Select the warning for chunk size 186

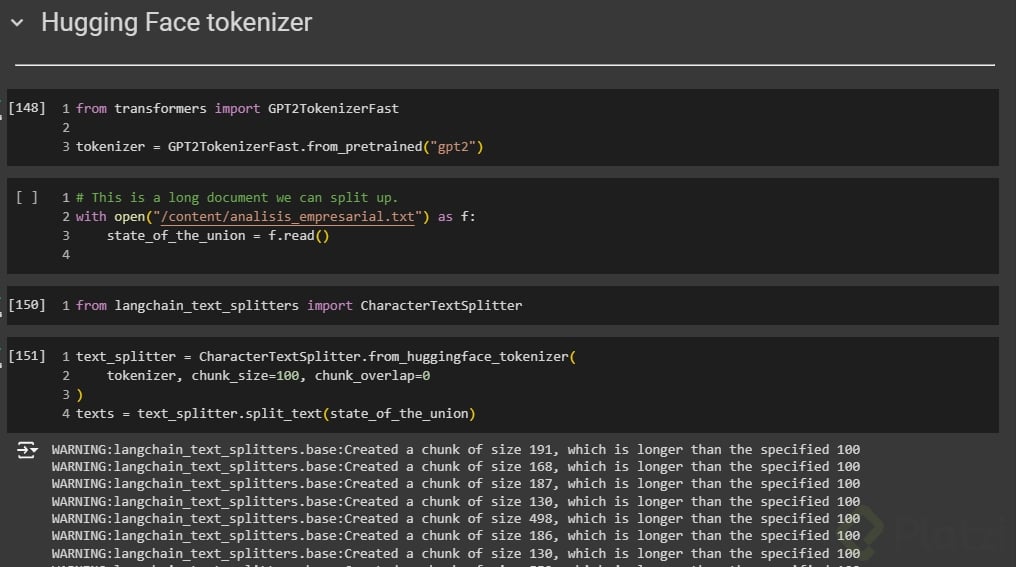455,536
